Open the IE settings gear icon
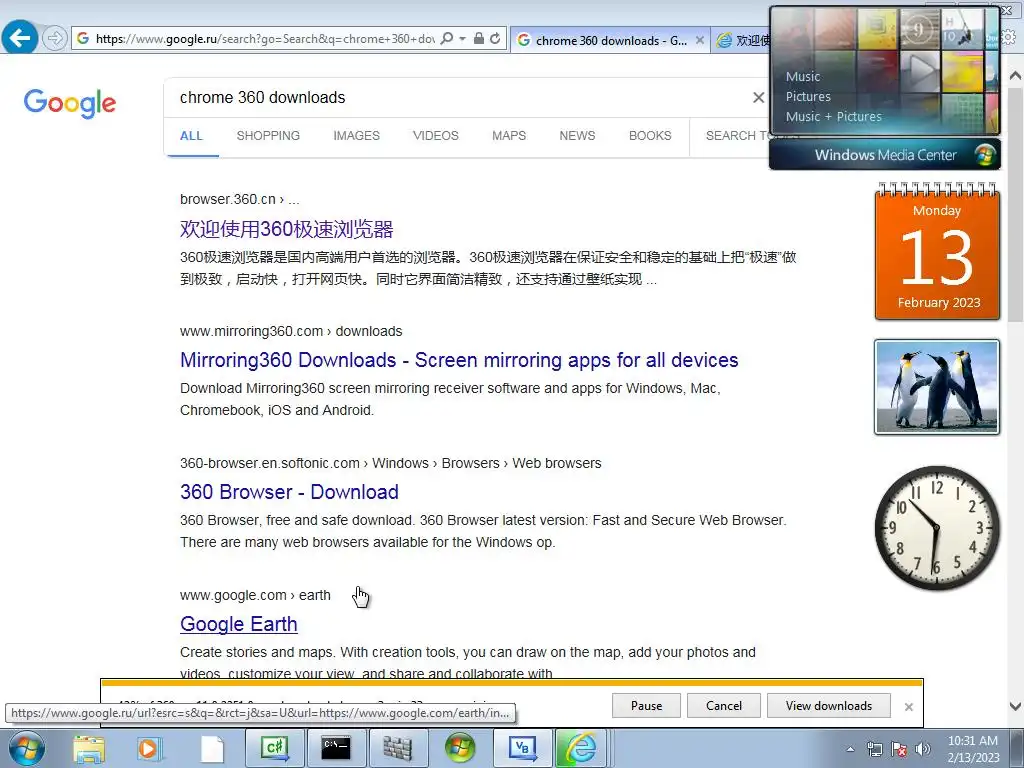Viewport: 1024px width, 768px height. [1009, 38]
